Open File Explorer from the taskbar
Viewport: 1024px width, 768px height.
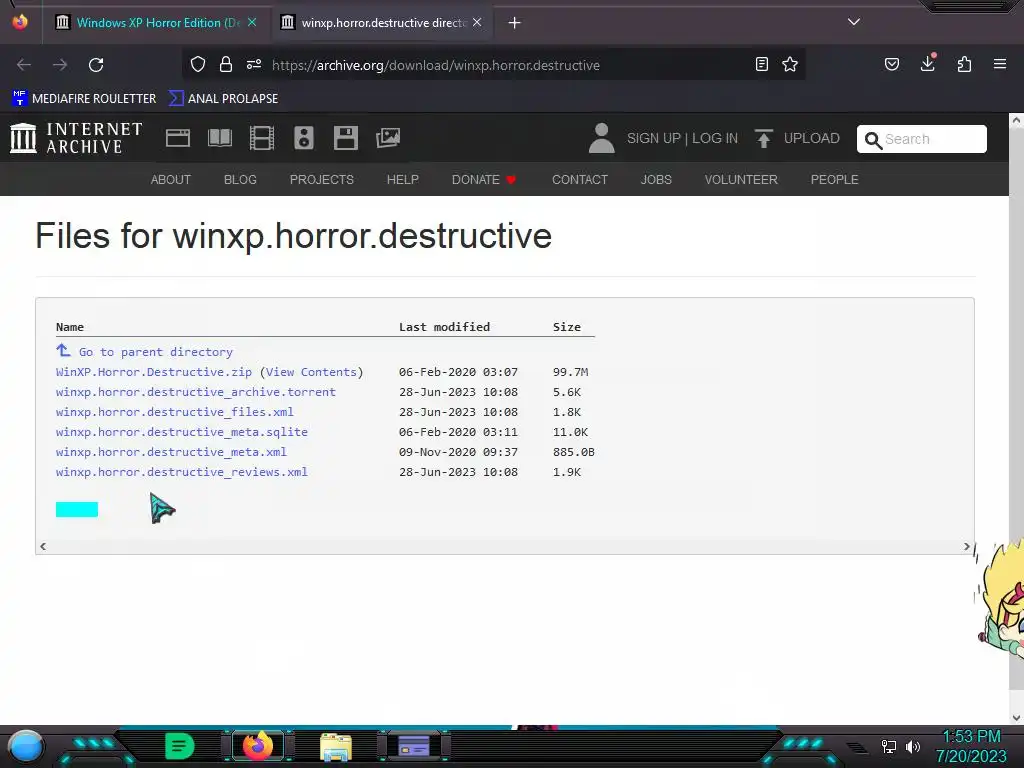(x=336, y=746)
